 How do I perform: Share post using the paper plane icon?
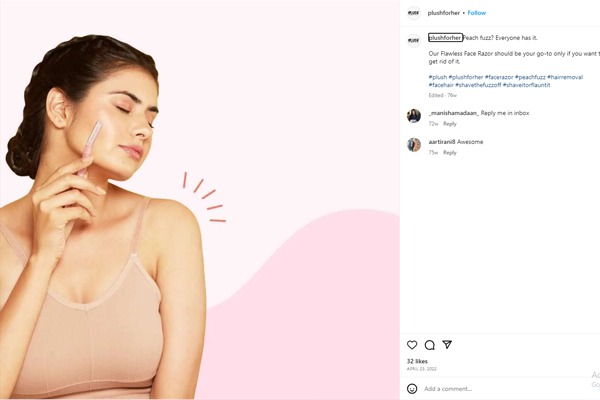coord(447,345)
